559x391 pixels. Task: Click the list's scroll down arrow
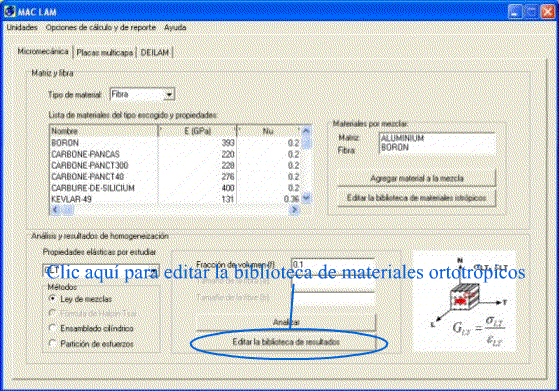coord(306,198)
